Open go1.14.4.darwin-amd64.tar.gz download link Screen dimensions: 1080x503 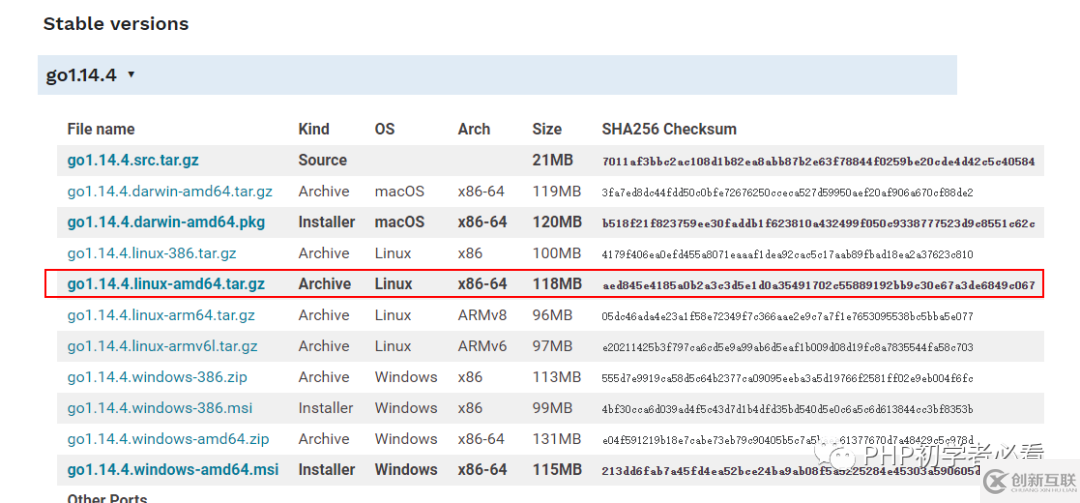point(169,191)
